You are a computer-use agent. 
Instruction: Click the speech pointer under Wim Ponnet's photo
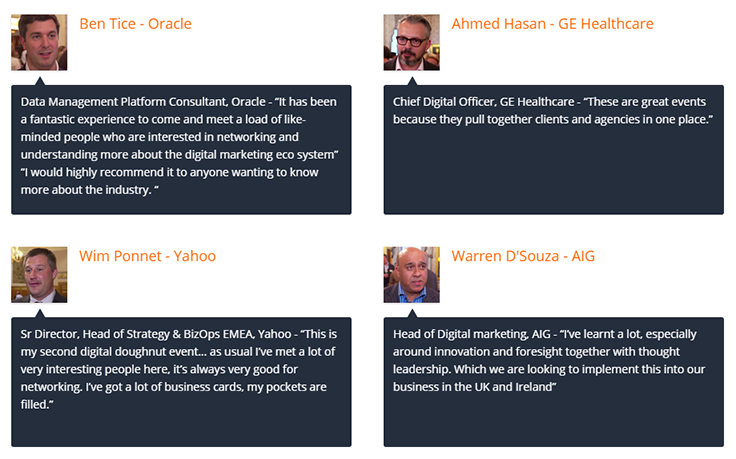40,314
